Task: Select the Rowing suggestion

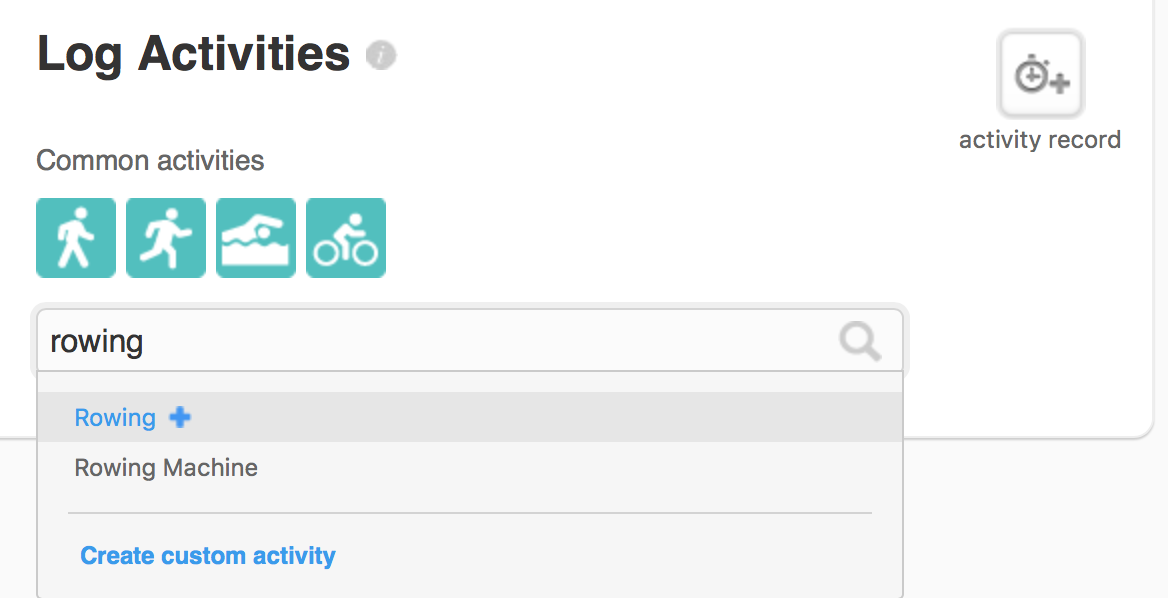Action: pos(115,418)
